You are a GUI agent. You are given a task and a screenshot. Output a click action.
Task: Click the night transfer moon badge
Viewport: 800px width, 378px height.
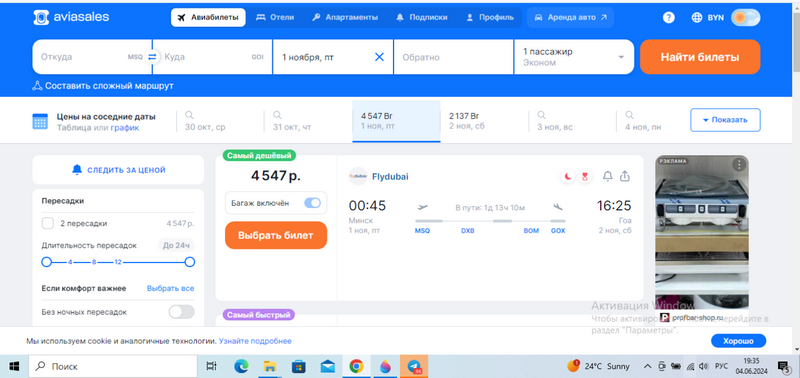567,177
